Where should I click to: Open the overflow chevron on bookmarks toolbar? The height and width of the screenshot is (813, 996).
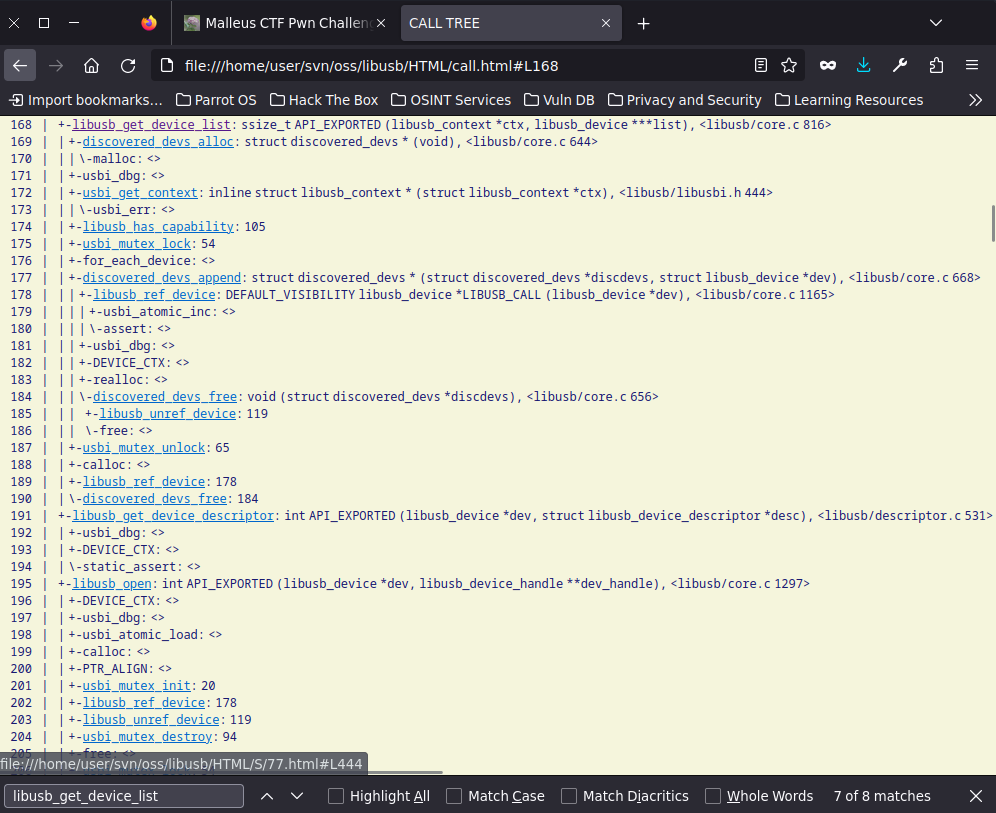pos(976,99)
